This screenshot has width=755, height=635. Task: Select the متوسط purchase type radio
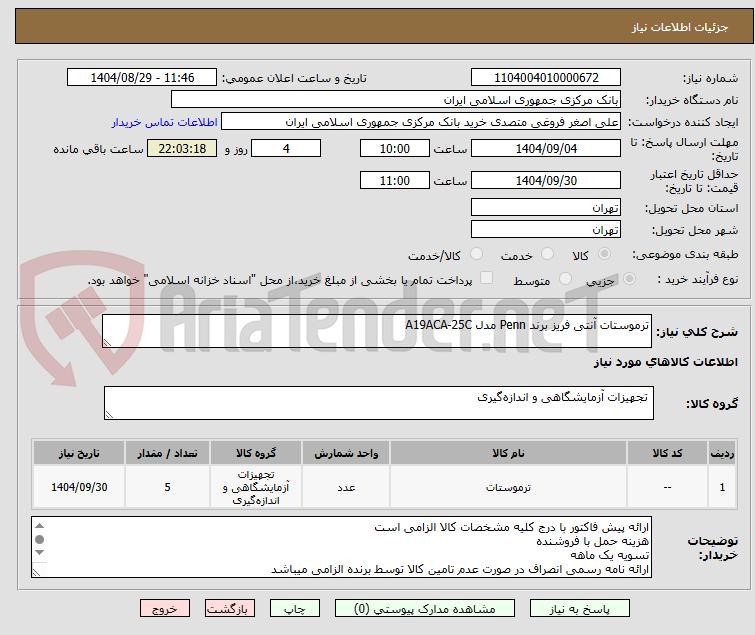tap(565, 279)
